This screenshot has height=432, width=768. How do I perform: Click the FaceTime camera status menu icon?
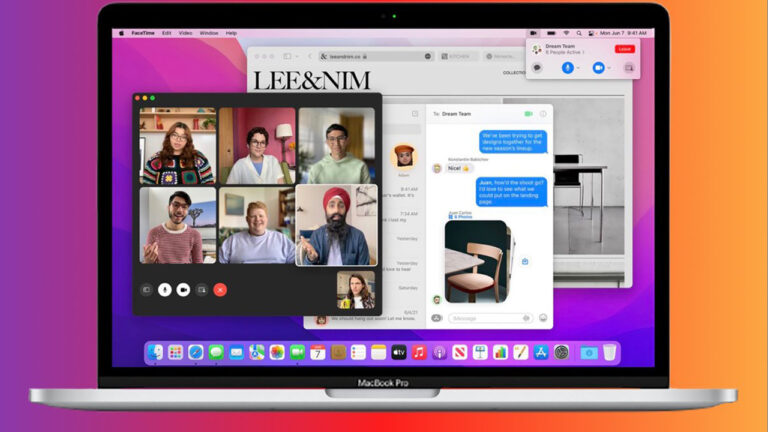(x=533, y=33)
